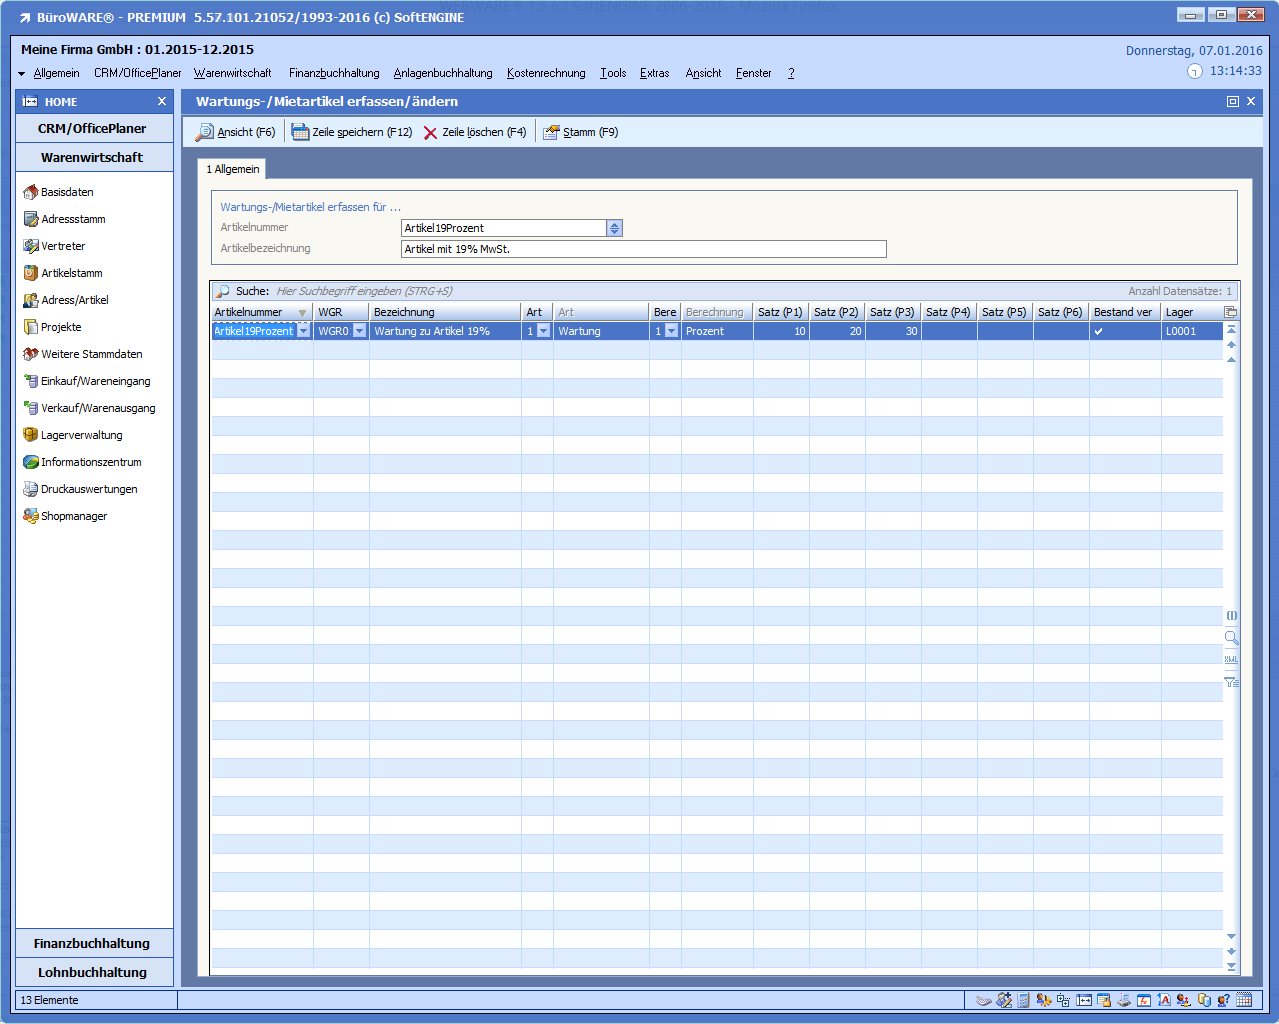Delete the row using Zeile löschen (F4)

click(x=474, y=132)
